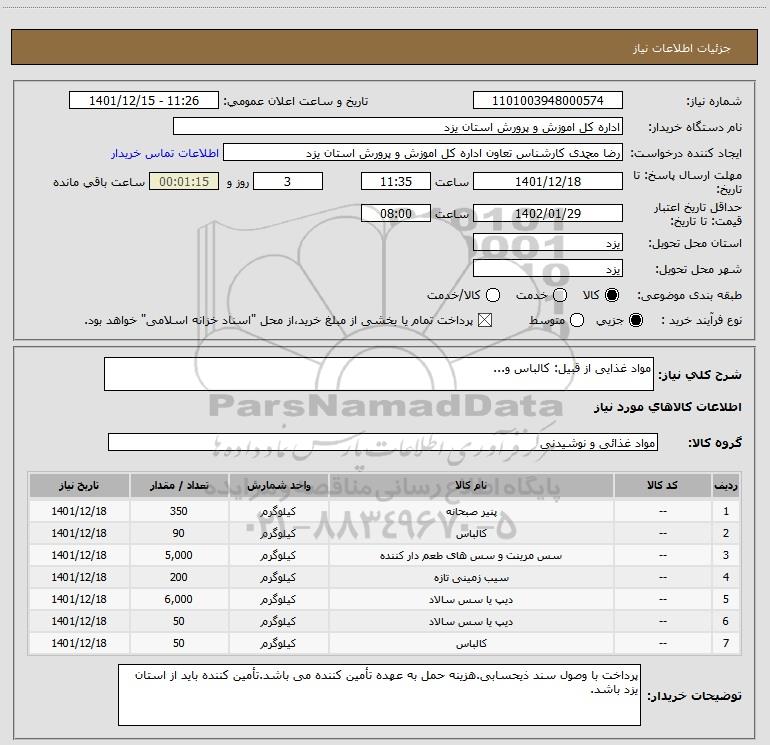
Task: Click the تاریخ نیاز column header
Action: point(79,486)
